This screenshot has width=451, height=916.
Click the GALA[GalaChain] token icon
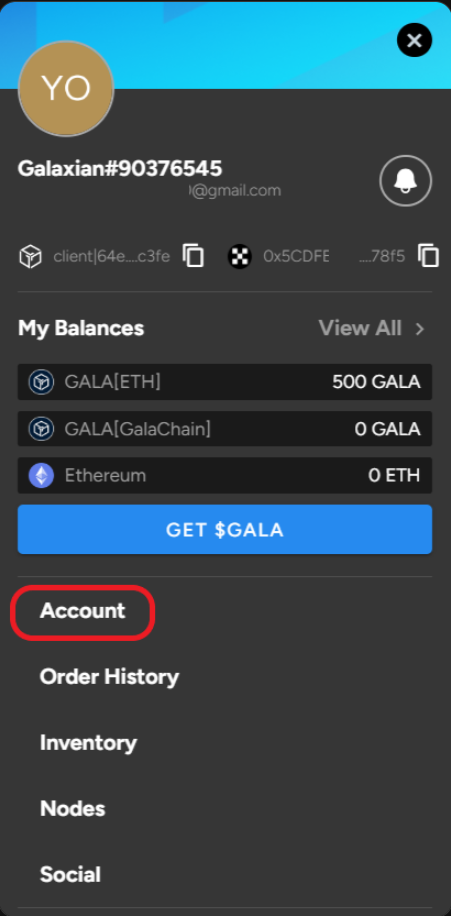41,429
